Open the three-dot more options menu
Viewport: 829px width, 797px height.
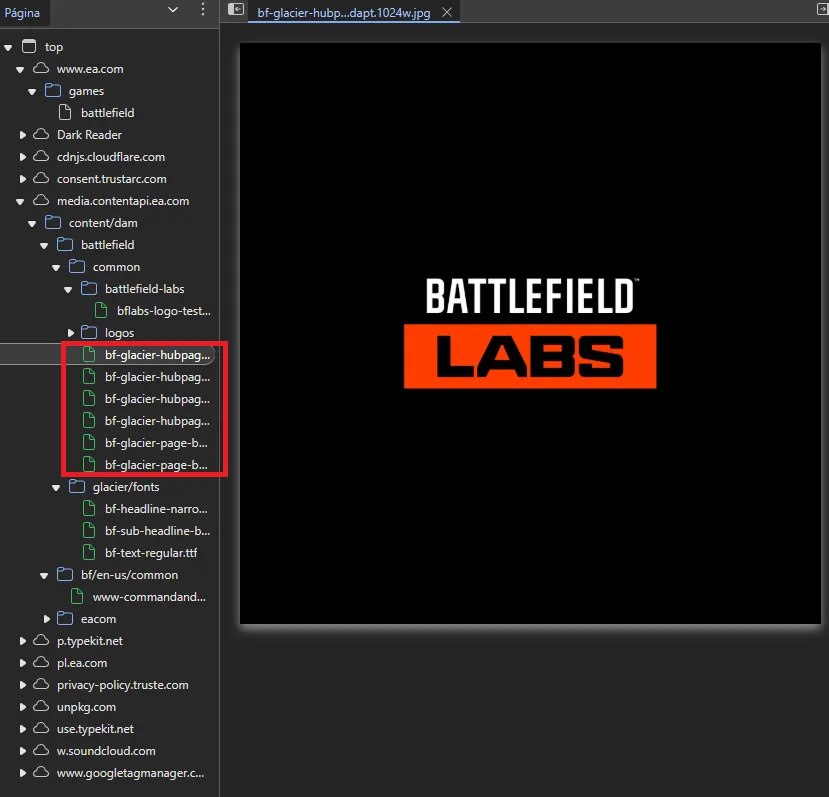[203, 10]
